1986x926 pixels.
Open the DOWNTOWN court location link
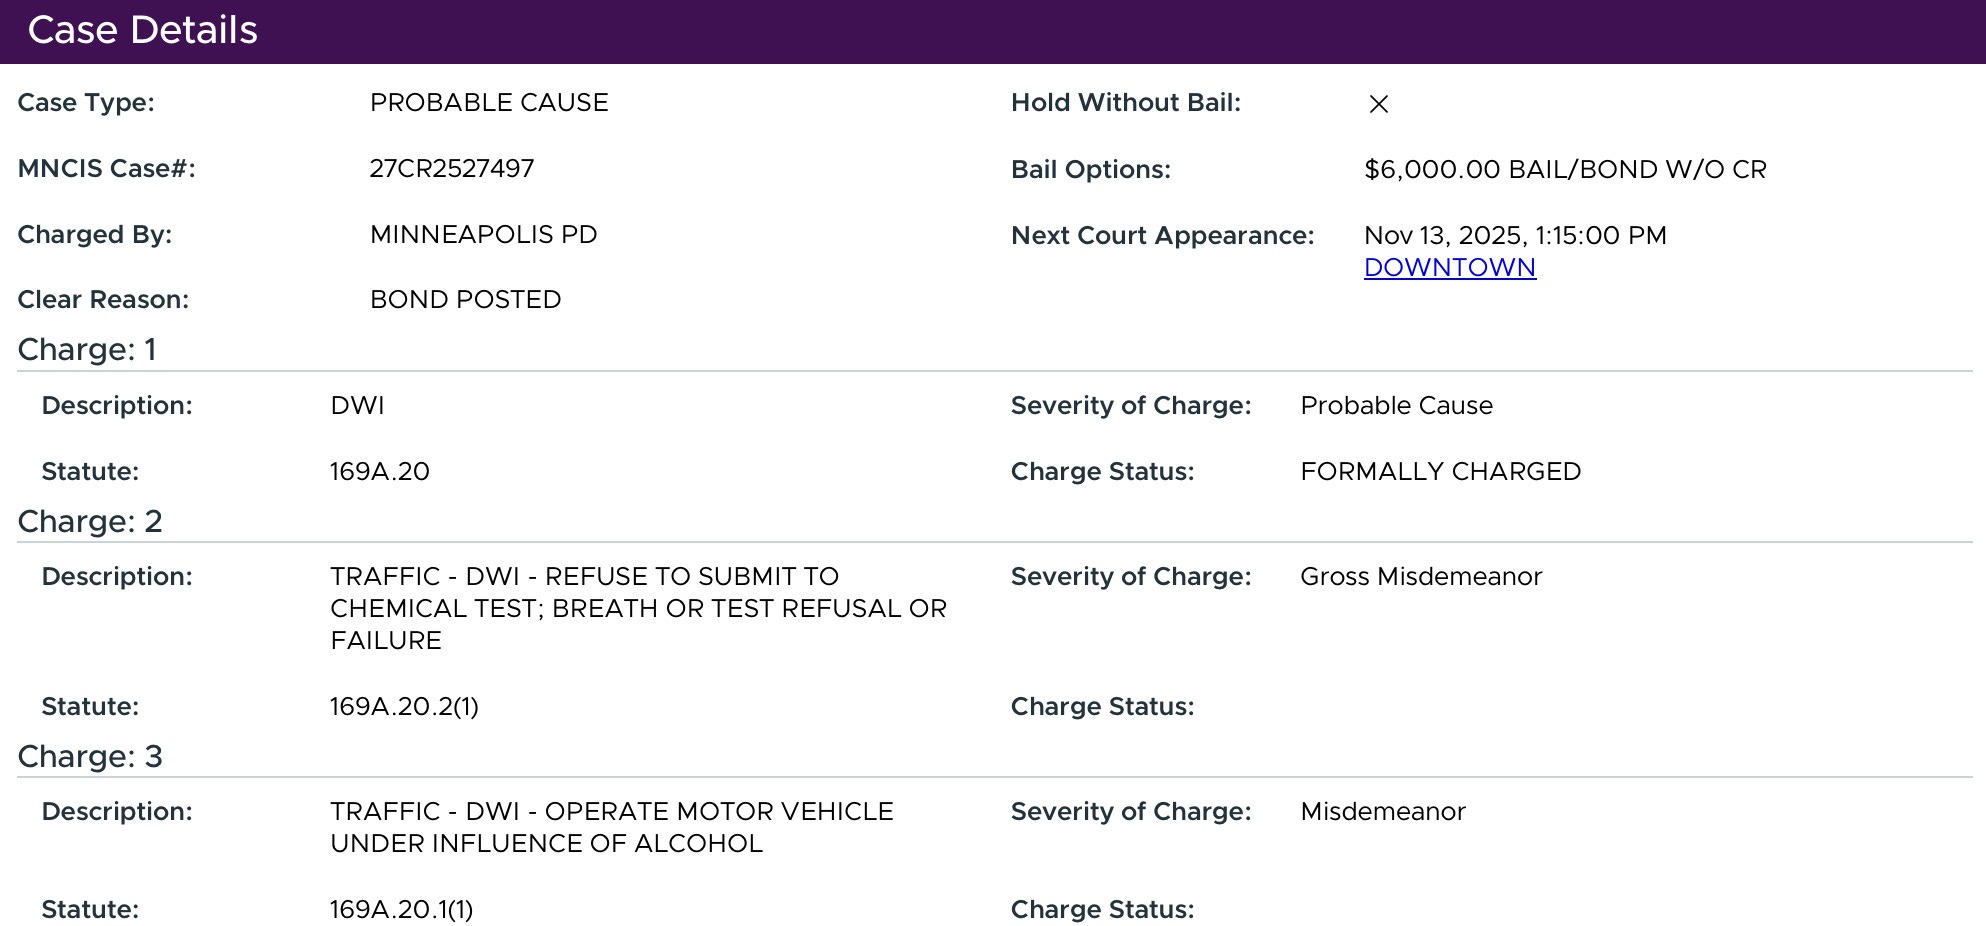1449,268
